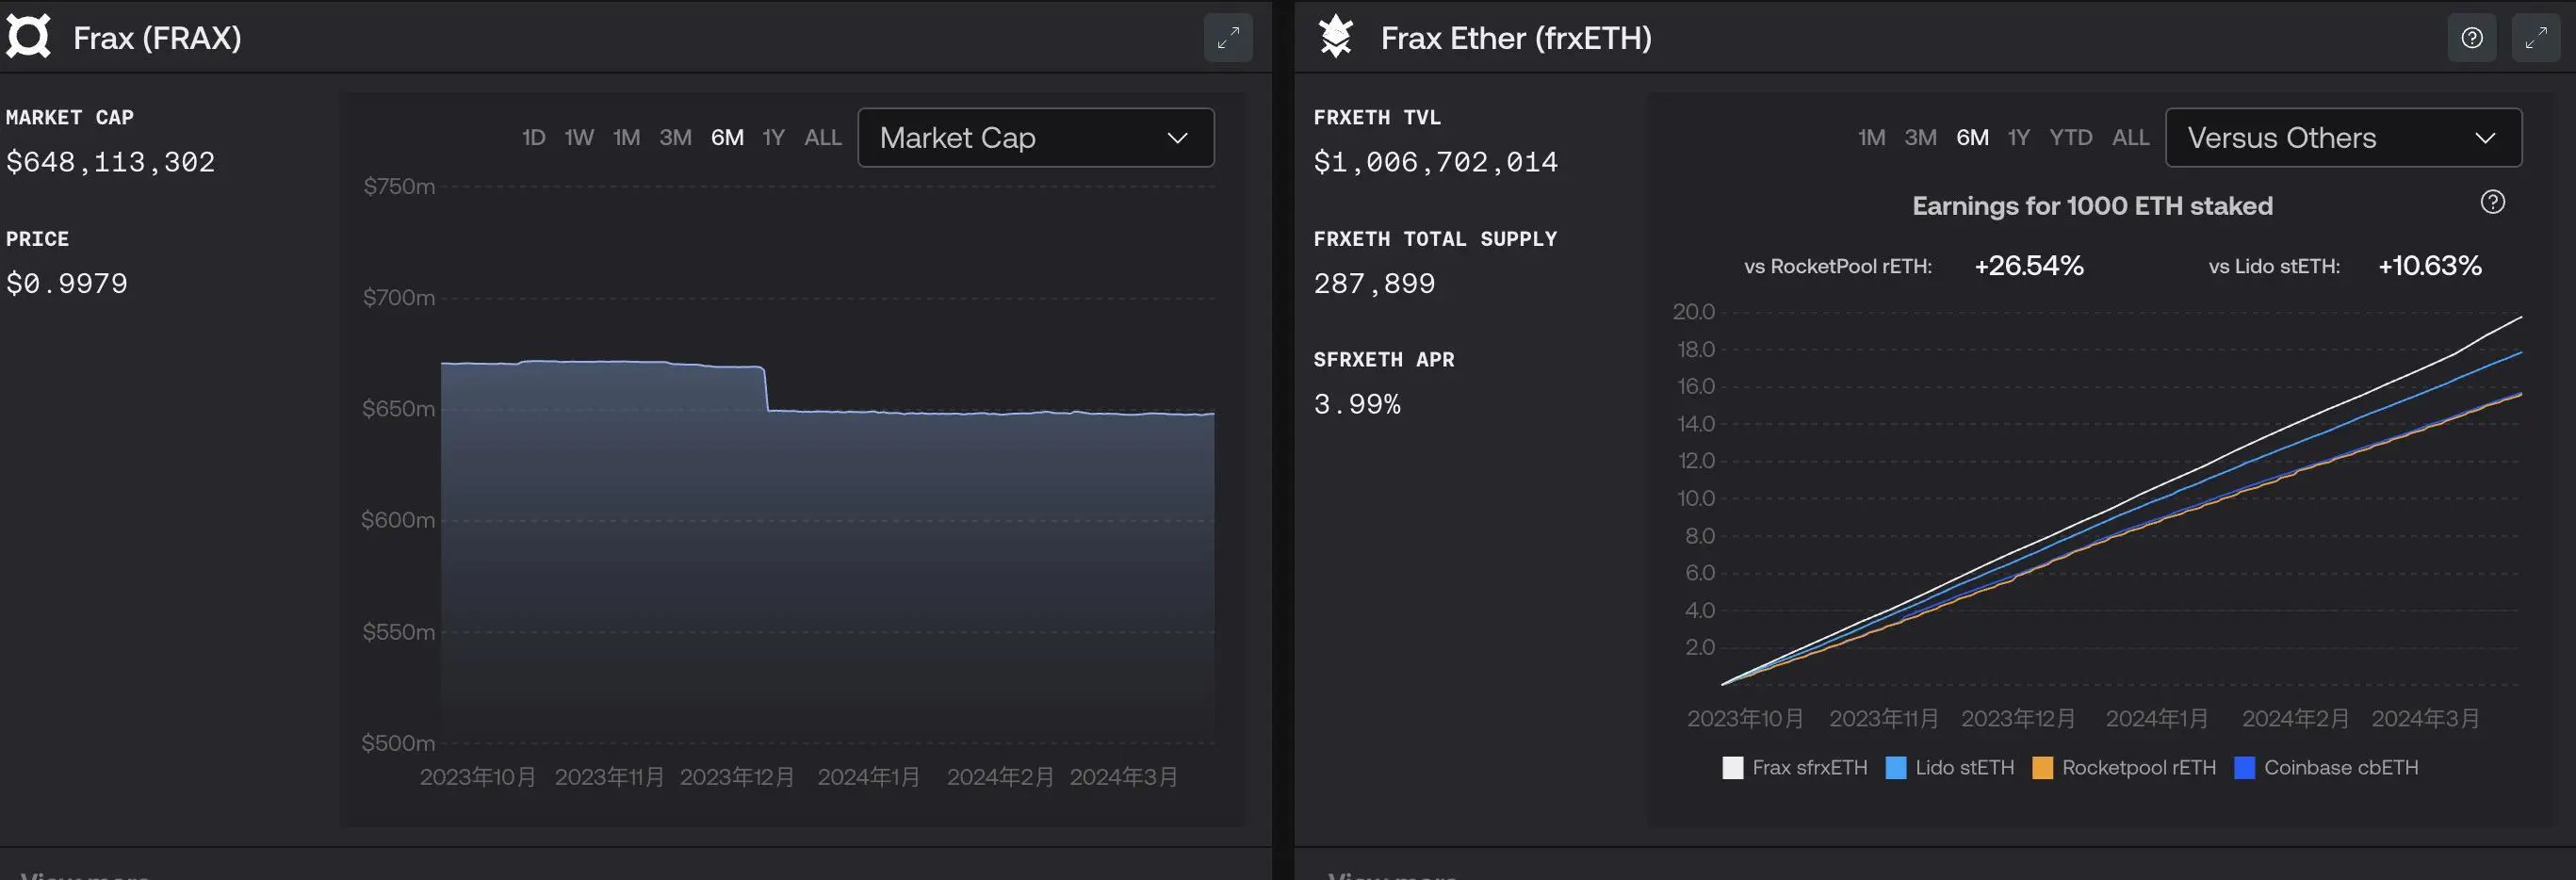Toggle the Rocketpool rETH legend entry

click(2123, 767)
